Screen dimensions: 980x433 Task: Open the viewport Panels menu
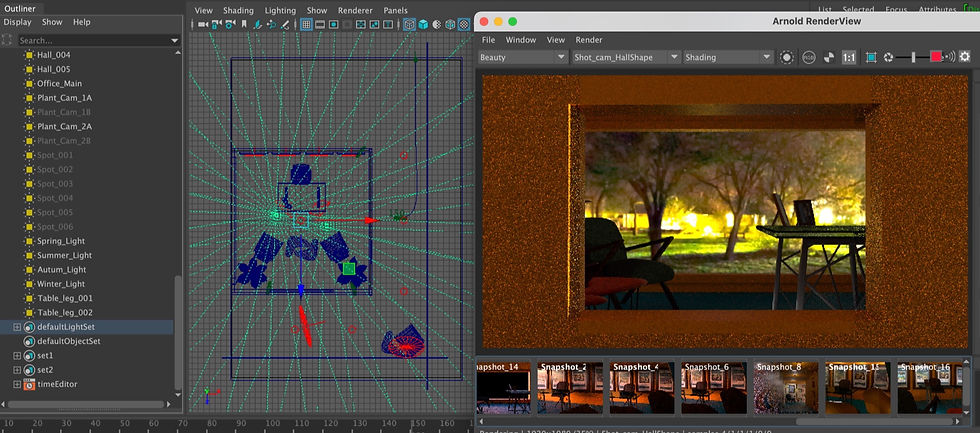pyautogui.click(x=395, y=11)
